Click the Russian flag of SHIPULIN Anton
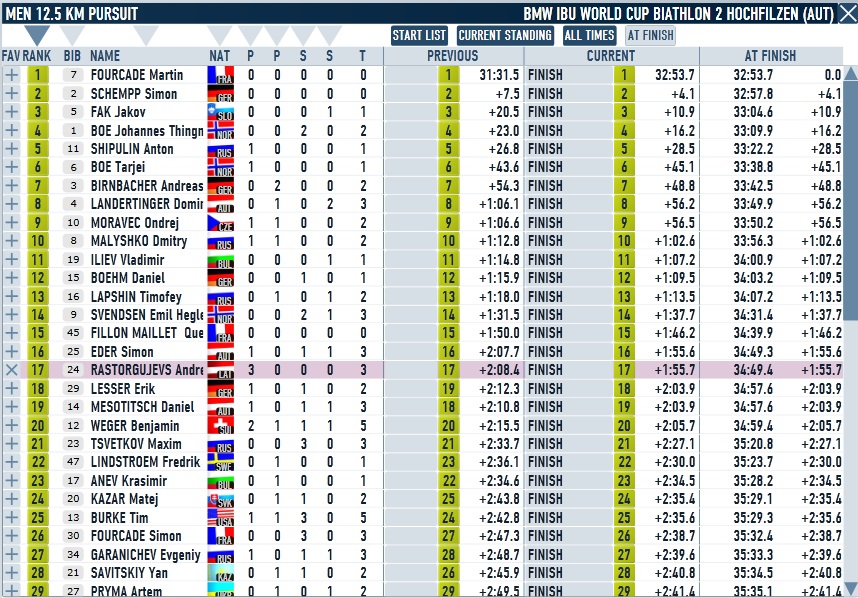The image size is (858, 598). coord(221,149)
